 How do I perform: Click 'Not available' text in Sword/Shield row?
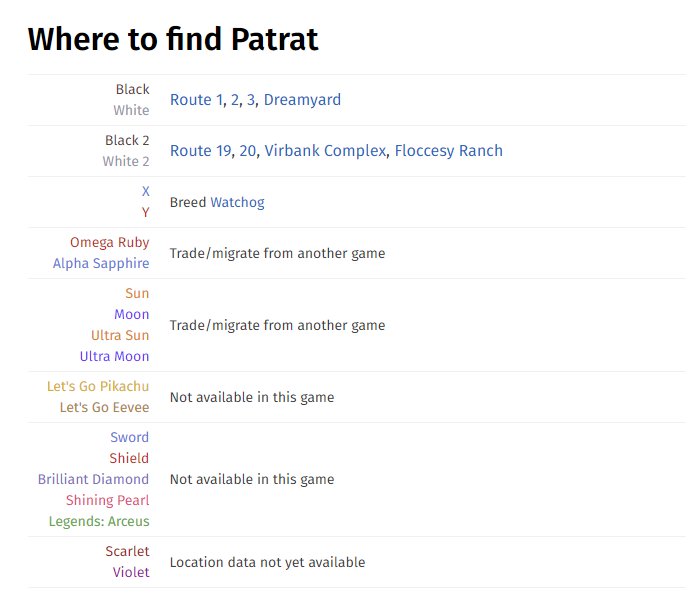click(x=252, y=480)
